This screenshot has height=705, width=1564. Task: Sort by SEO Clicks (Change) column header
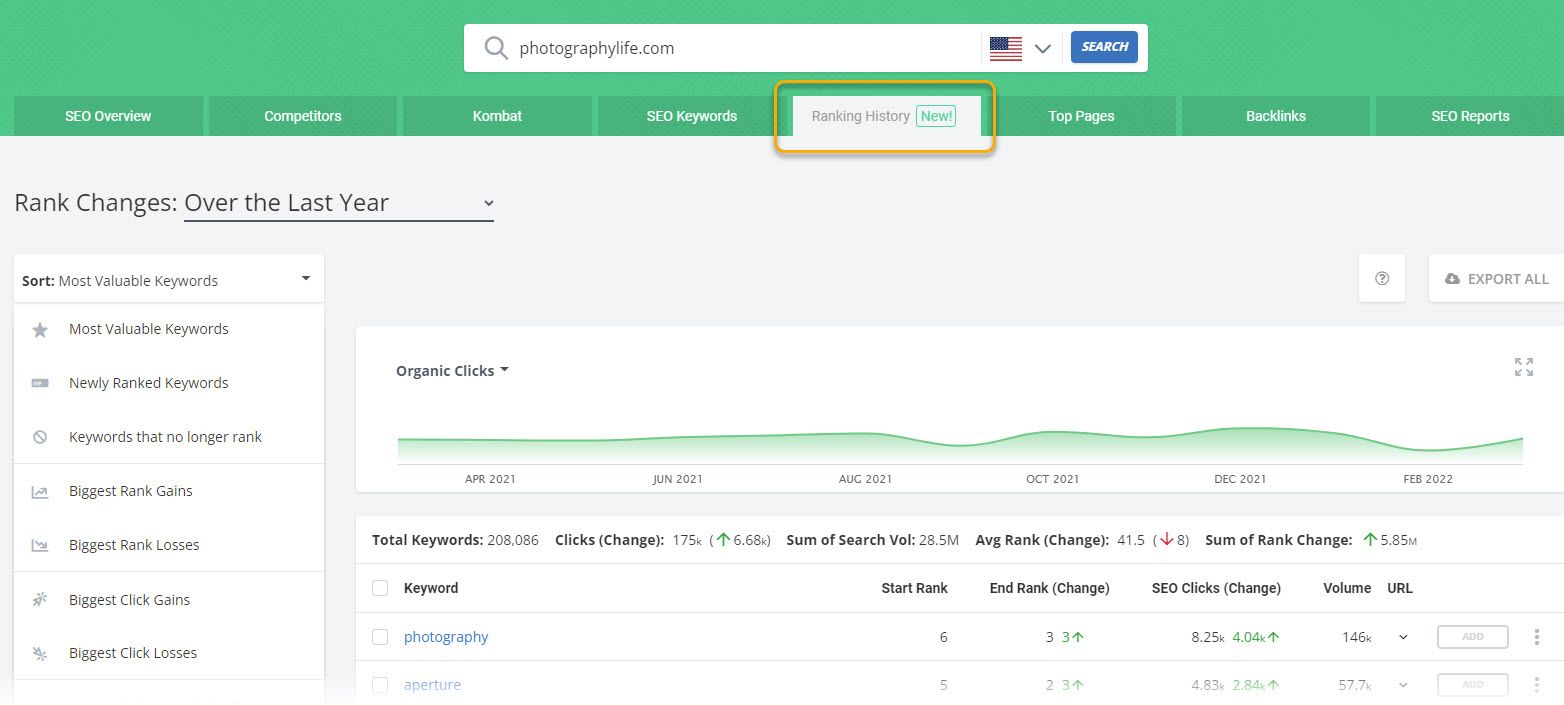click(1216, 588)
